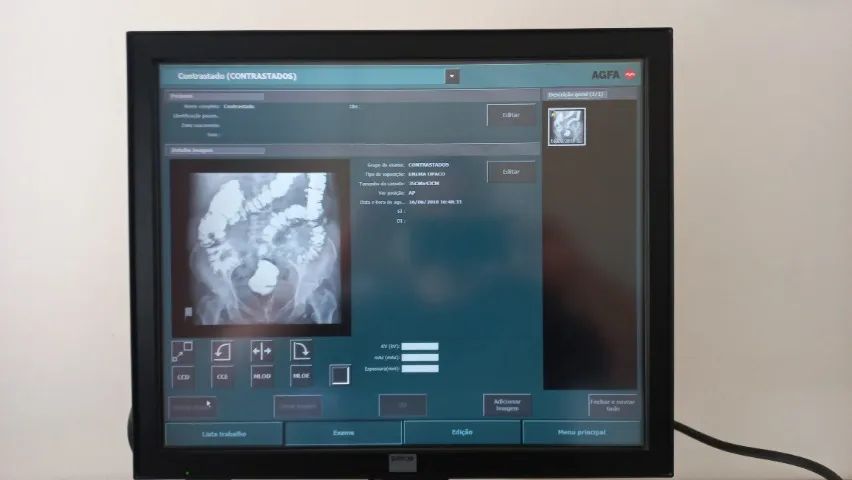Click Editar beside the image details
The width and height of the screenshot is (852, 480).
pyautogui.click(x=511, y=172)
